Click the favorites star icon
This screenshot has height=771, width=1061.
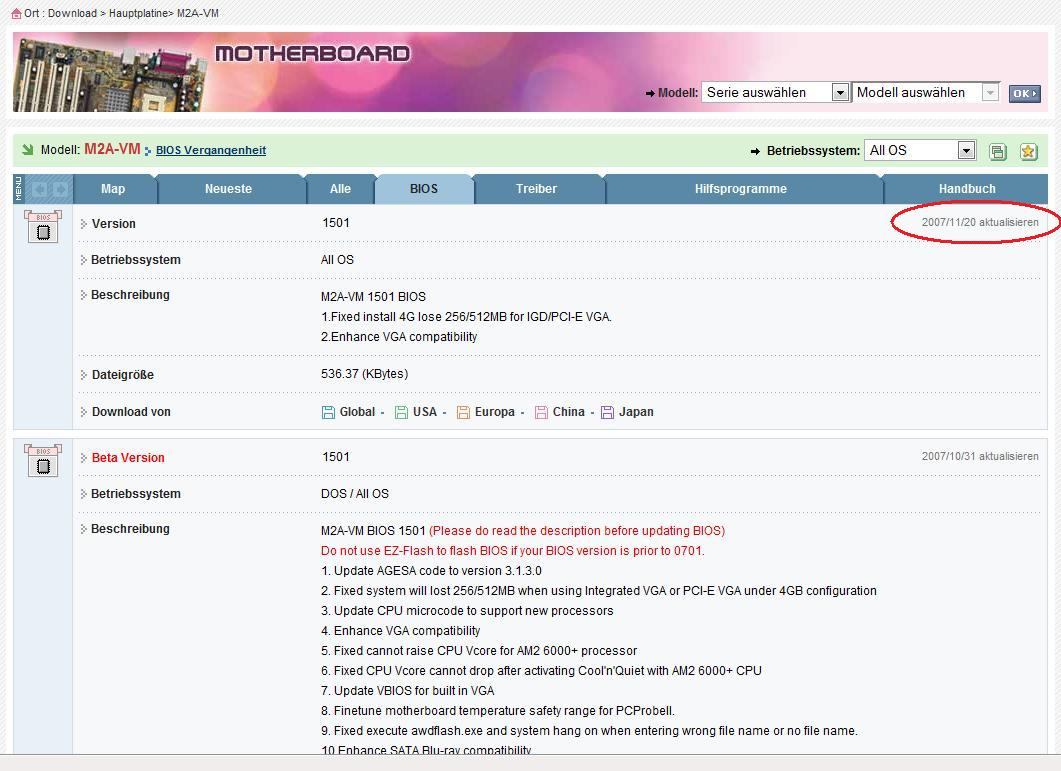pyautogui.click(x=1029, y=152)
